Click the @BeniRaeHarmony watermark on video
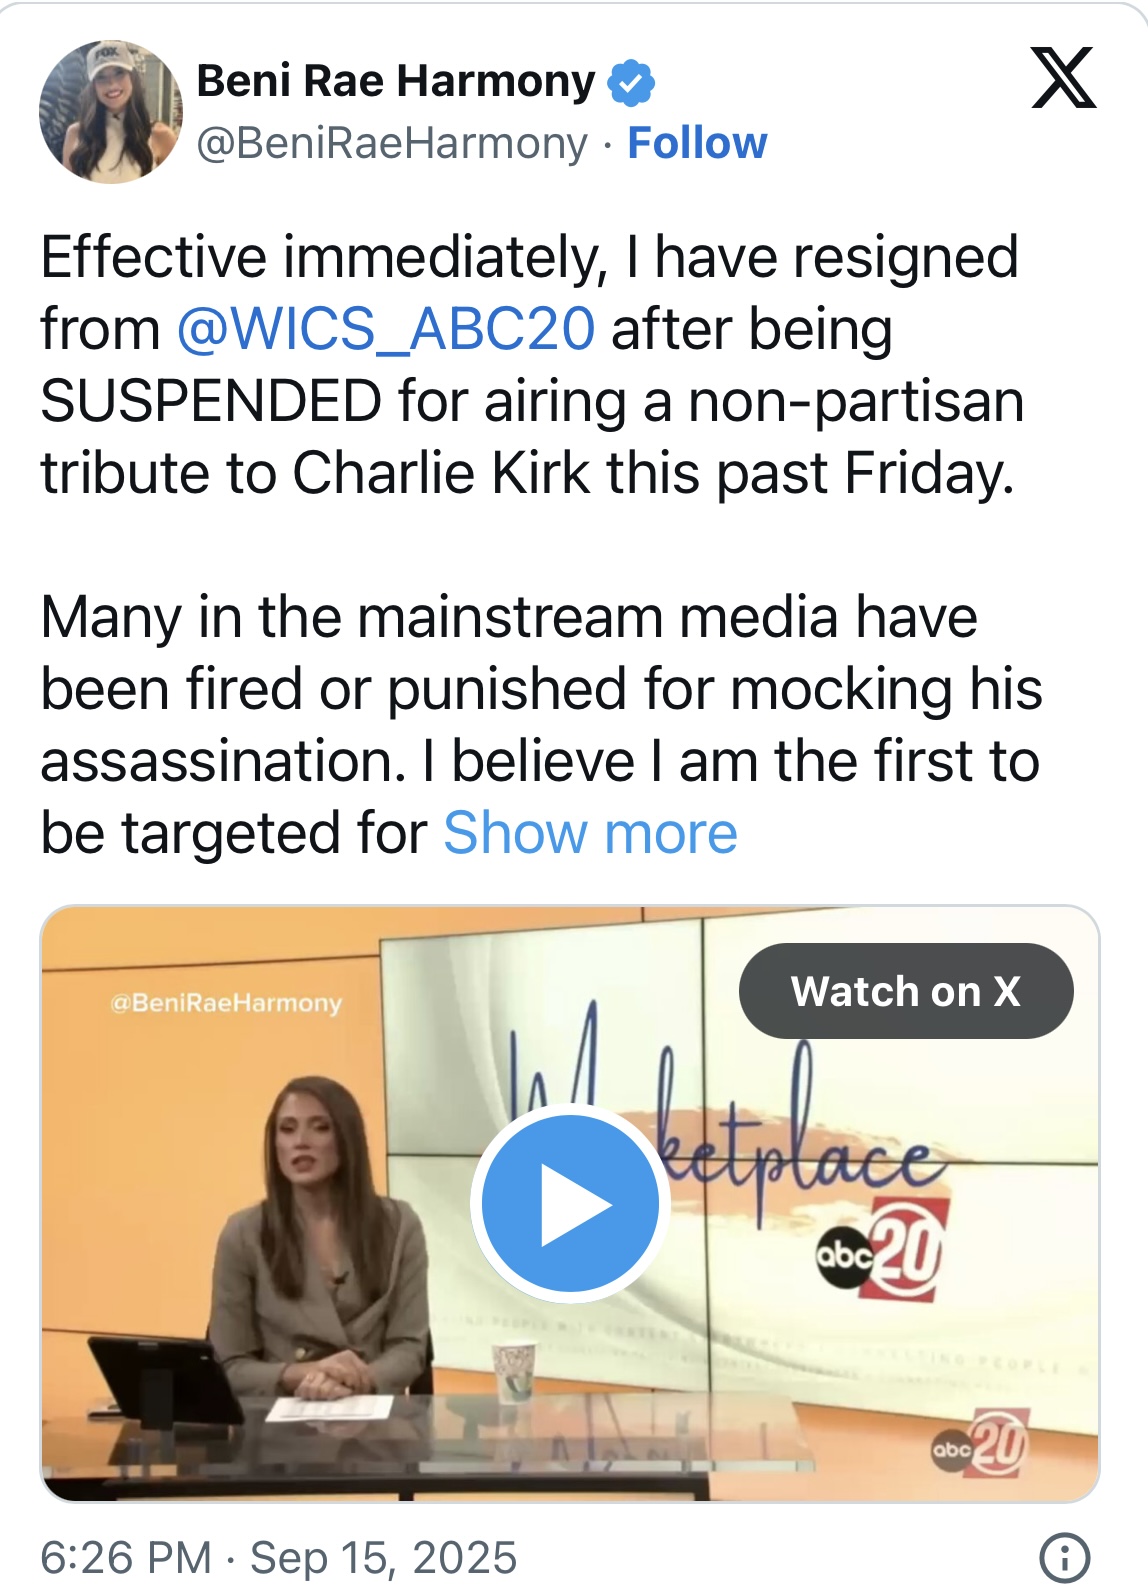This screenshot has width=1148, height=1592. pyautogui.click(x=226, y=1002)
